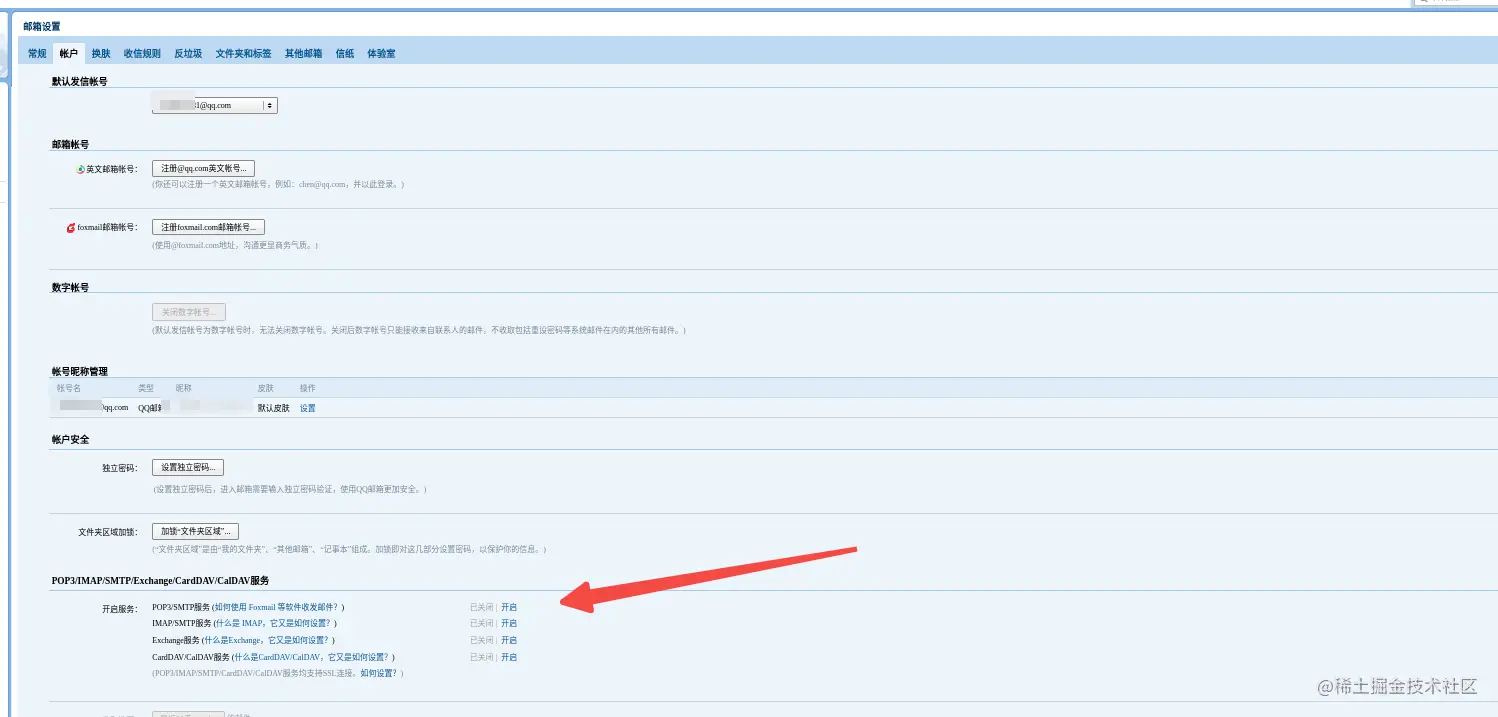Click the 操作 column header

pos(308,388)
